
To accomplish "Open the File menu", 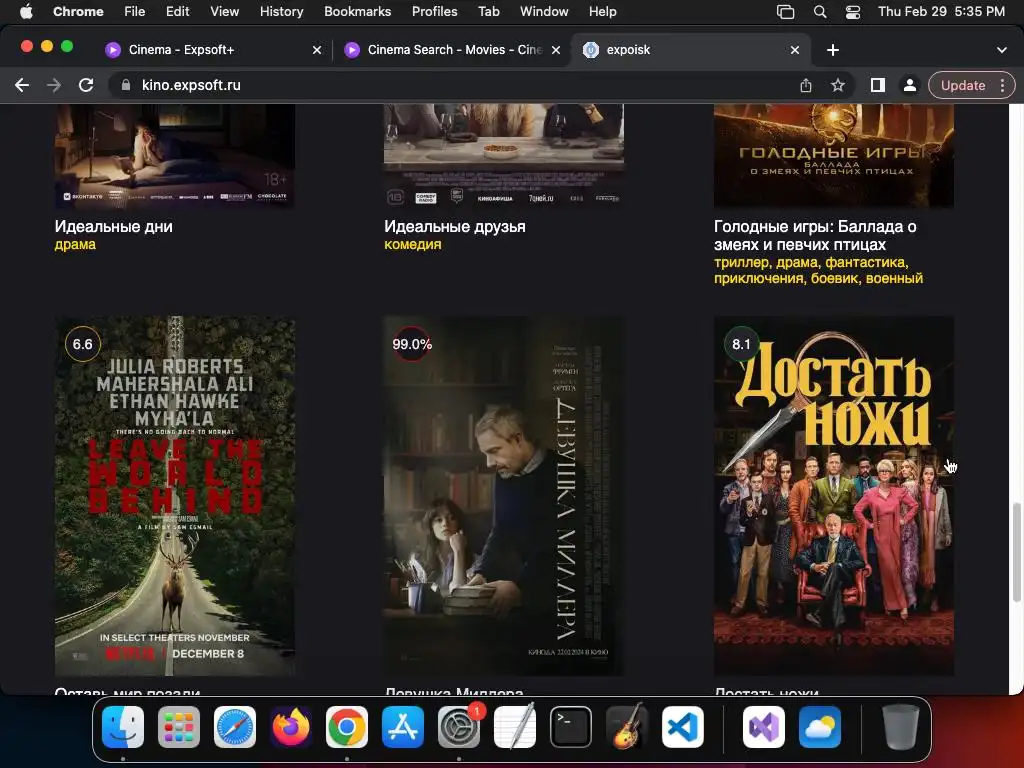I will tap(135, 12).
